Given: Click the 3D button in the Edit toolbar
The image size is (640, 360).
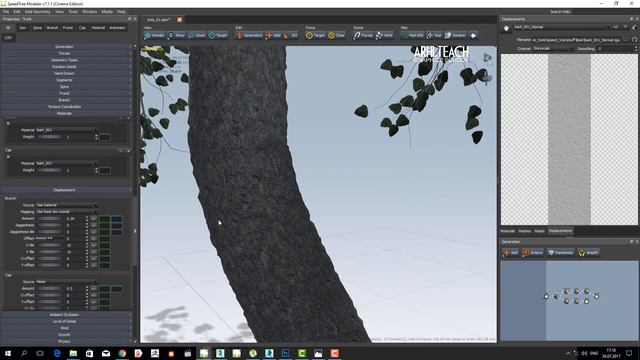Looking at the screenshot, I should tap(291, 36).
